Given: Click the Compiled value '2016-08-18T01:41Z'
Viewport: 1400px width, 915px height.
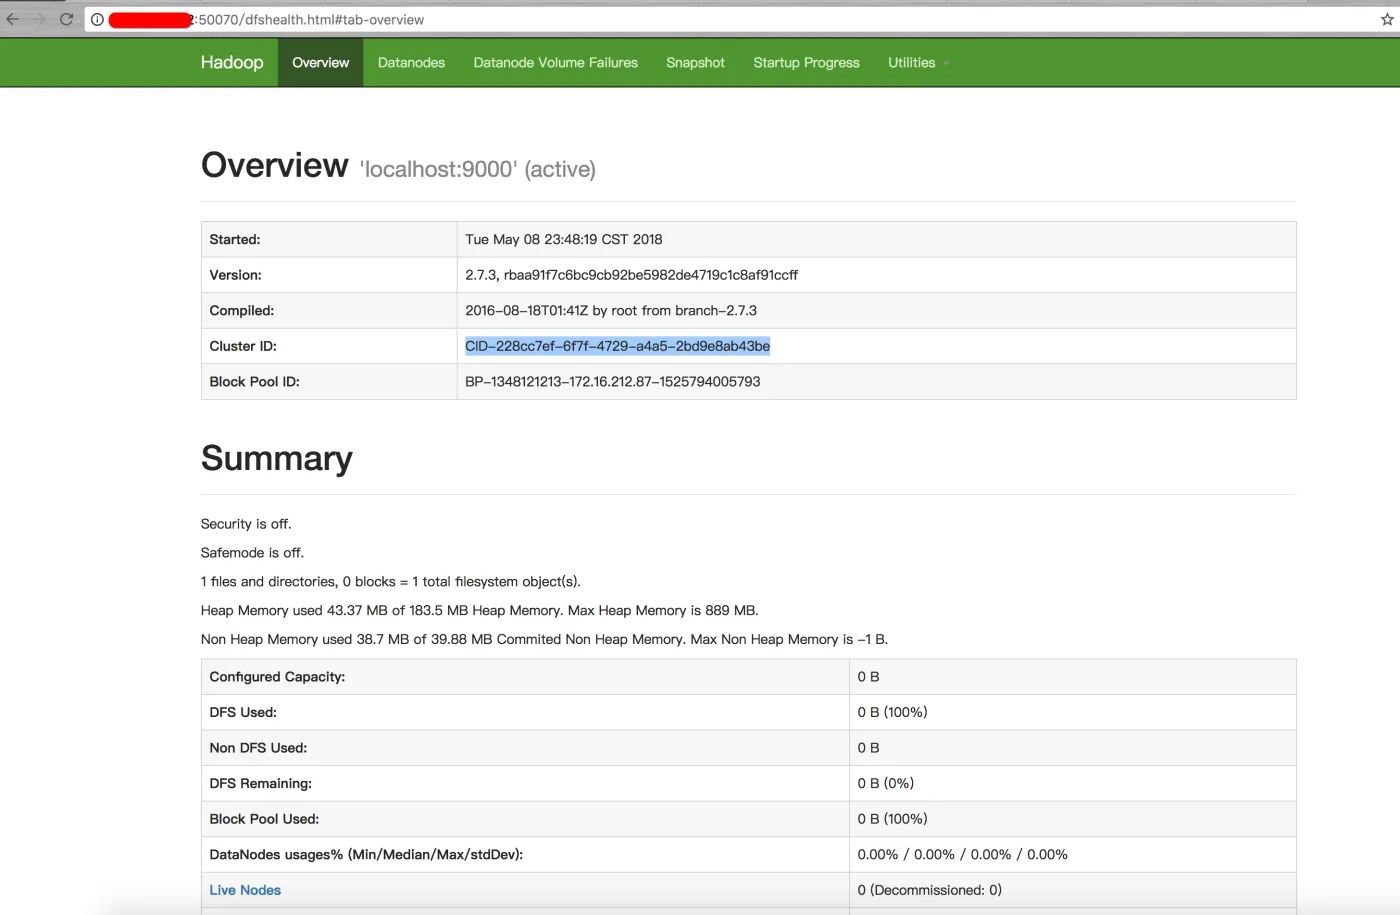Looking at the screenshot, I should pos(610,311).
